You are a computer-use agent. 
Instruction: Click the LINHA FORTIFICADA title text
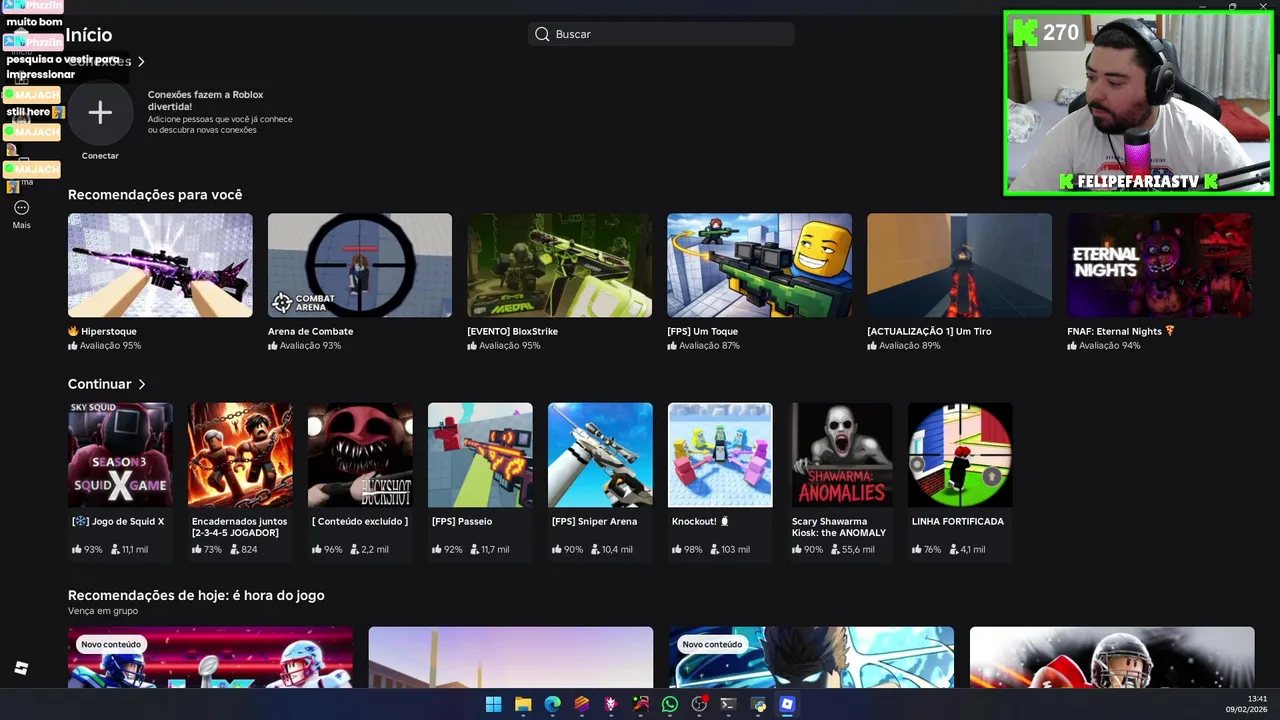958,521
